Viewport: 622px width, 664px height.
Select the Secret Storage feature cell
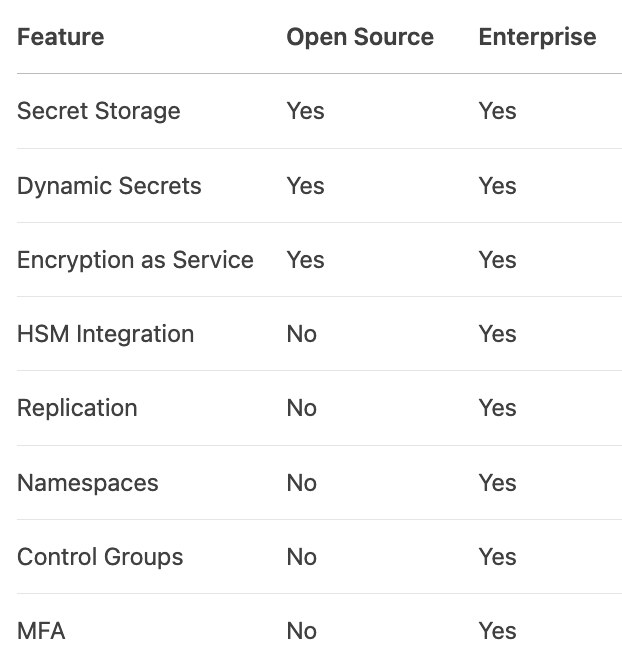pos(99,111)
